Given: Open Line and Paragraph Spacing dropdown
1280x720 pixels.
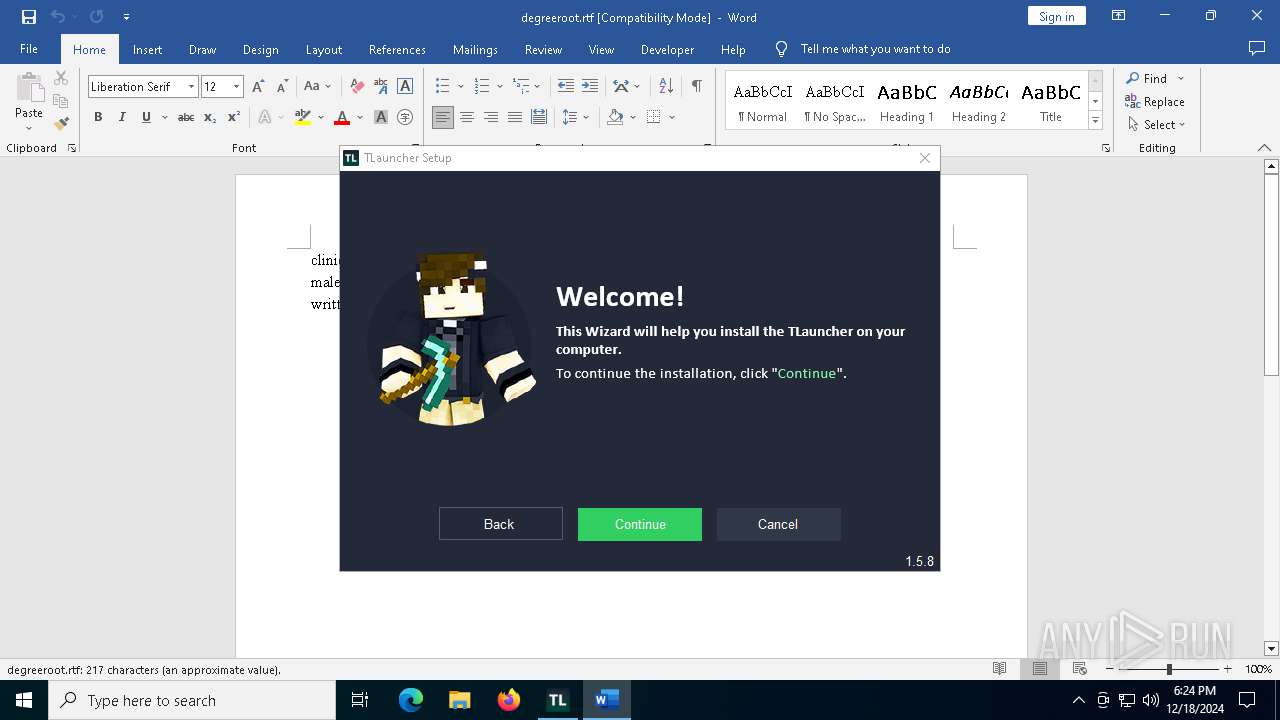Looking at the screenshot, I should 576,117.
